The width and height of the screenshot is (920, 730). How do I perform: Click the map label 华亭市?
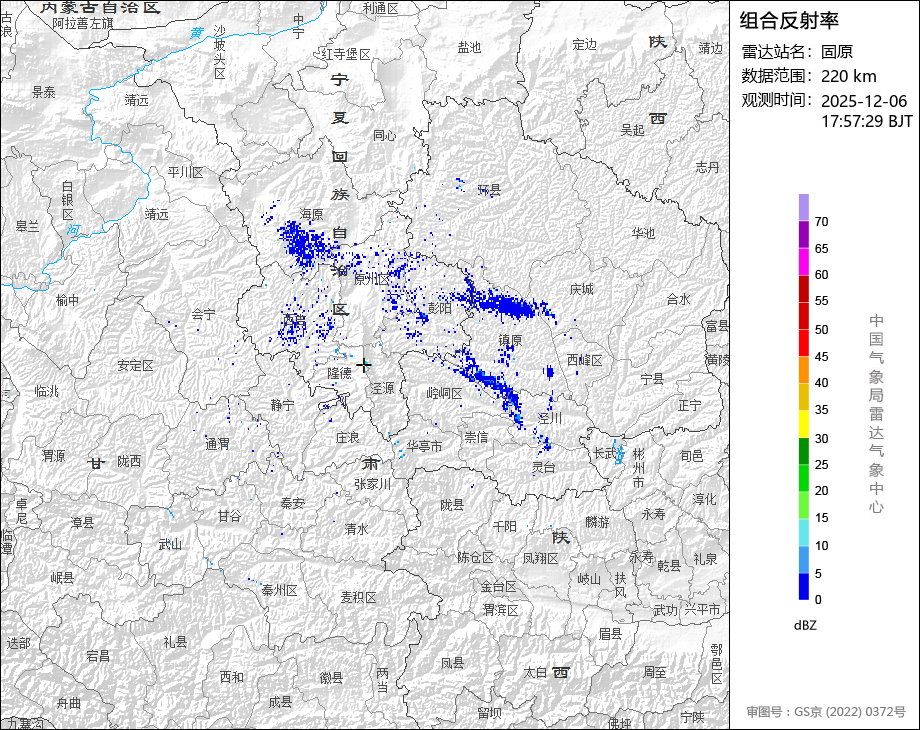click(x=424, y=446)
